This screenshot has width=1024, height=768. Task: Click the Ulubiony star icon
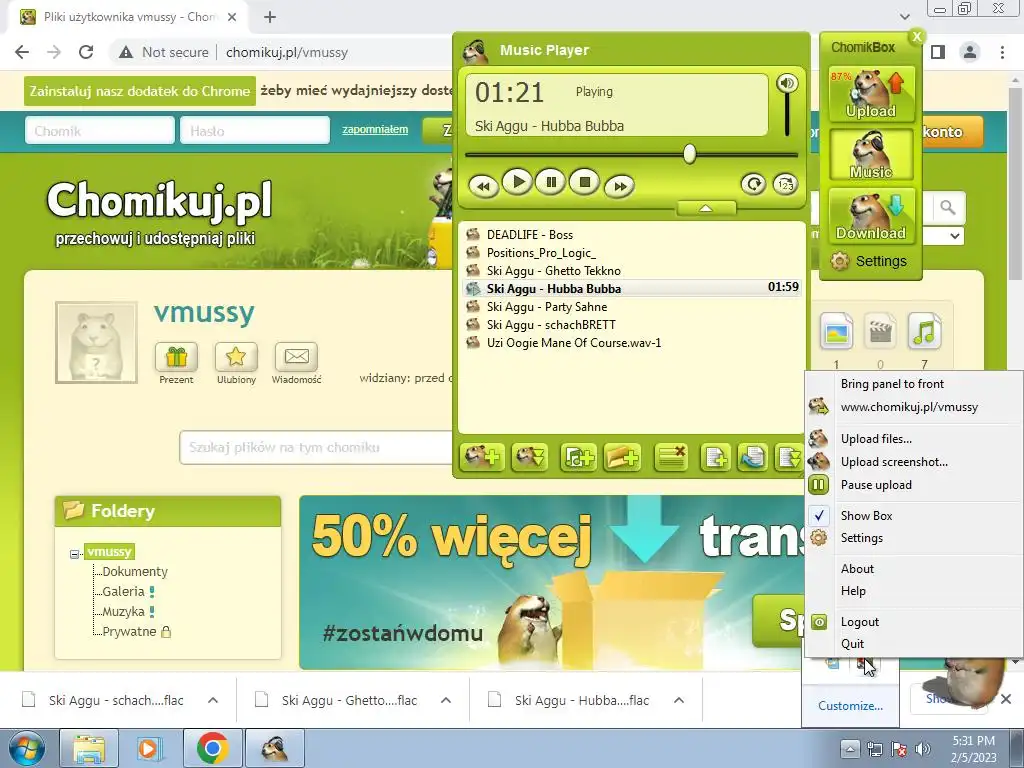(x=236, y=357)
